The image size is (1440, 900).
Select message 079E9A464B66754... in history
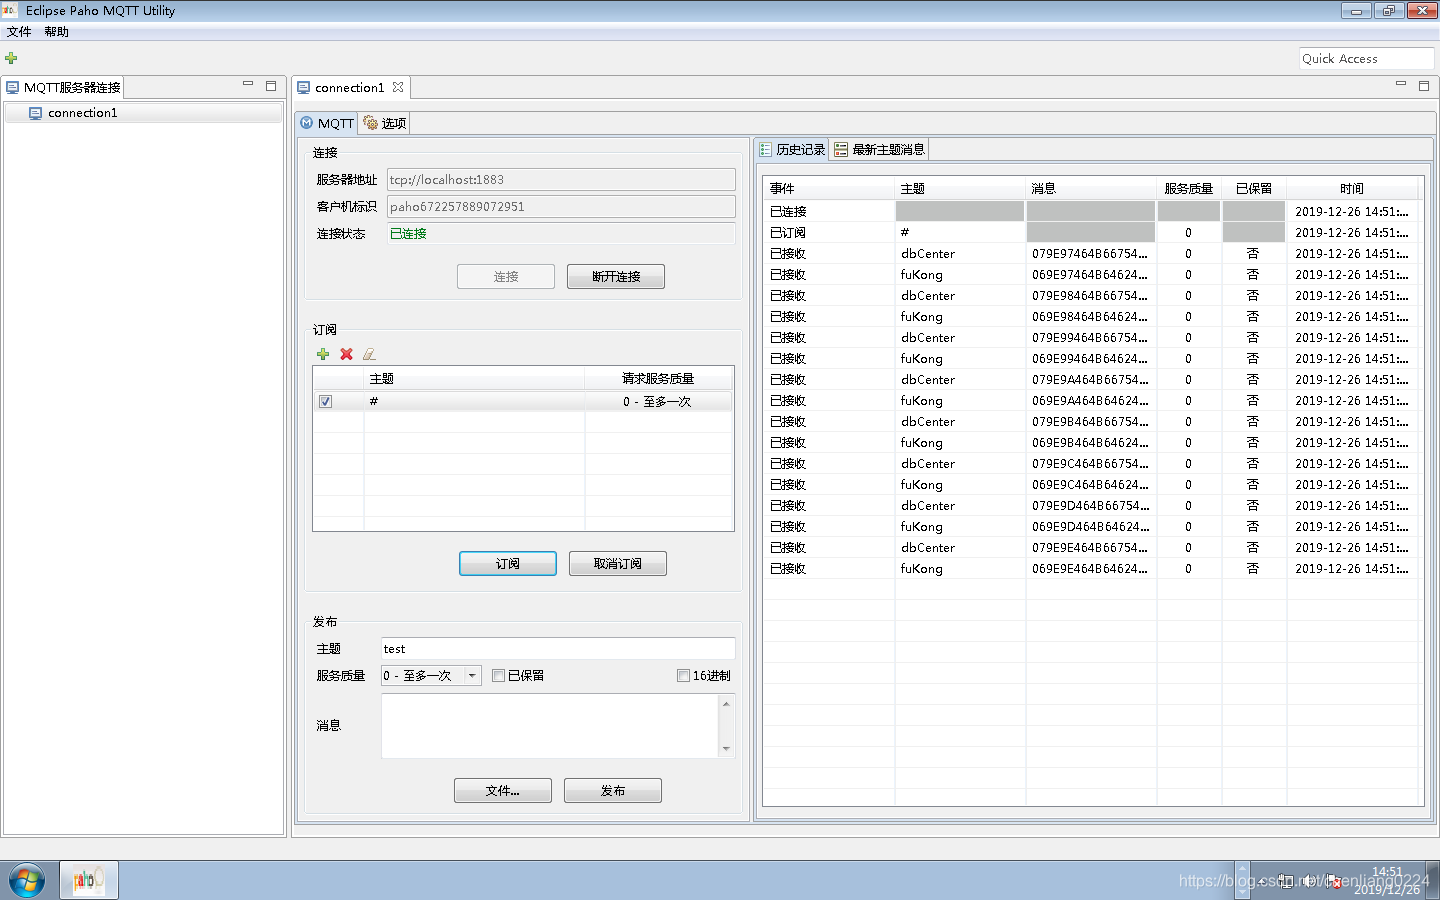pos(1091,379)
